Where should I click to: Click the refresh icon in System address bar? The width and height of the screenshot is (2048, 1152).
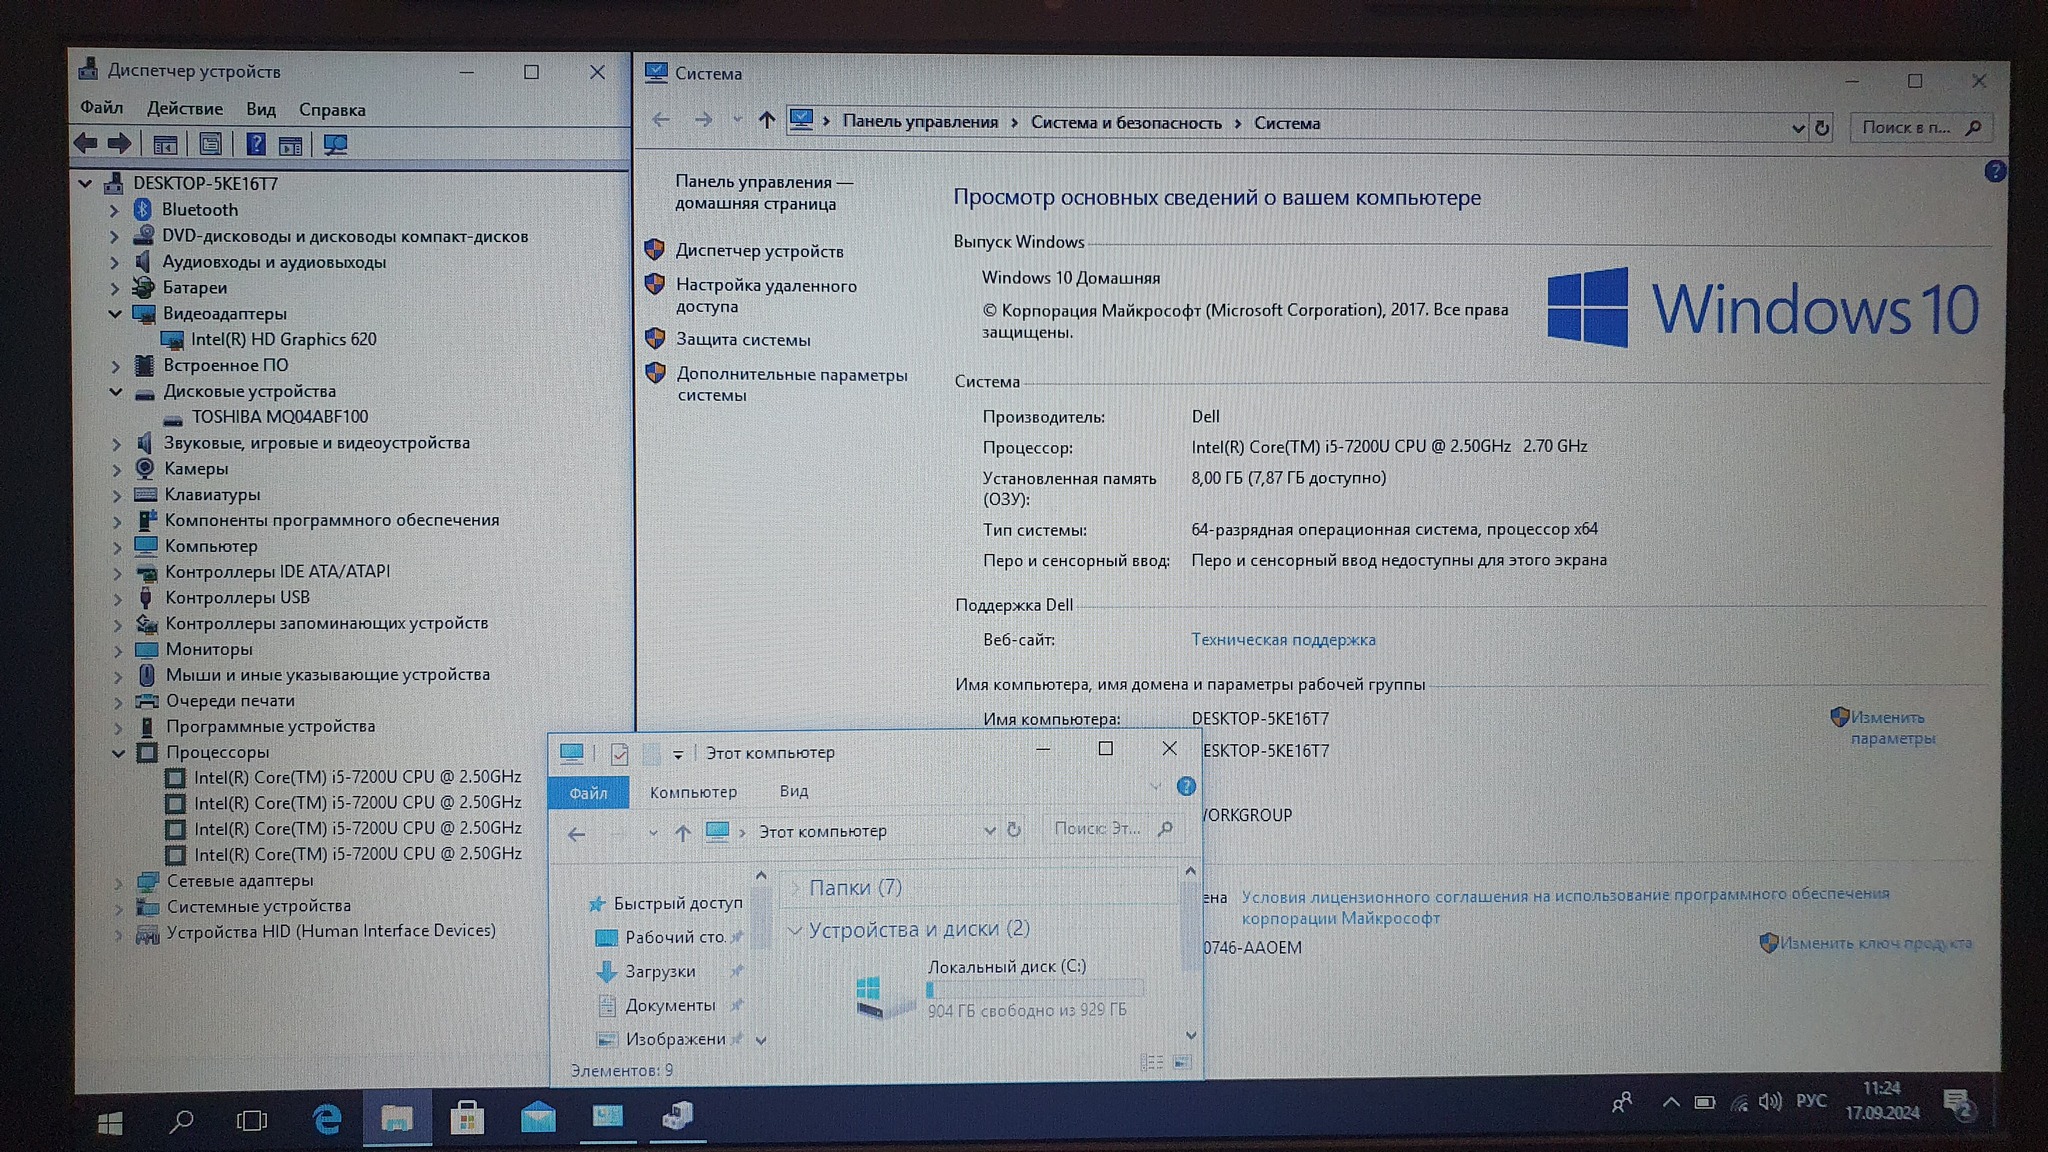click(1822, 128)
